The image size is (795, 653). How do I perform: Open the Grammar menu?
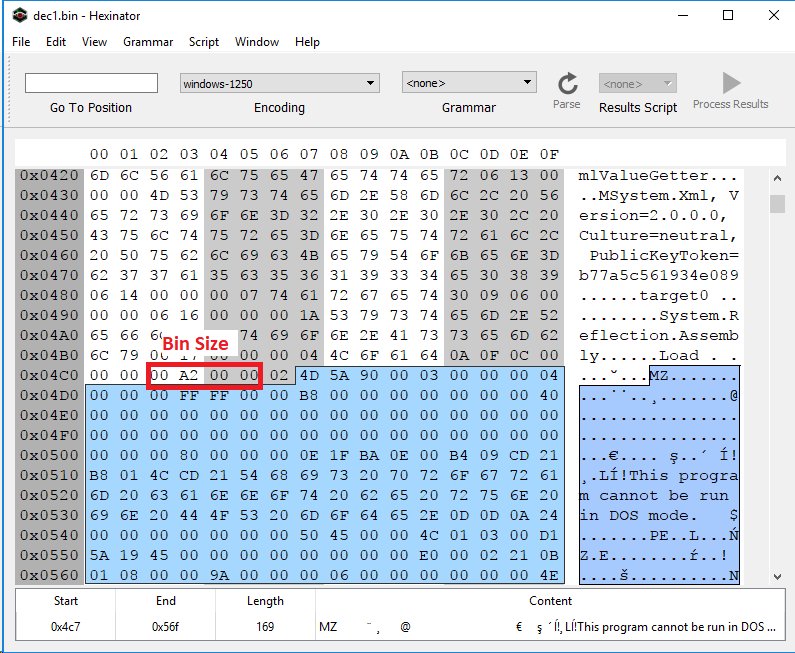click(x=148, y=42)
